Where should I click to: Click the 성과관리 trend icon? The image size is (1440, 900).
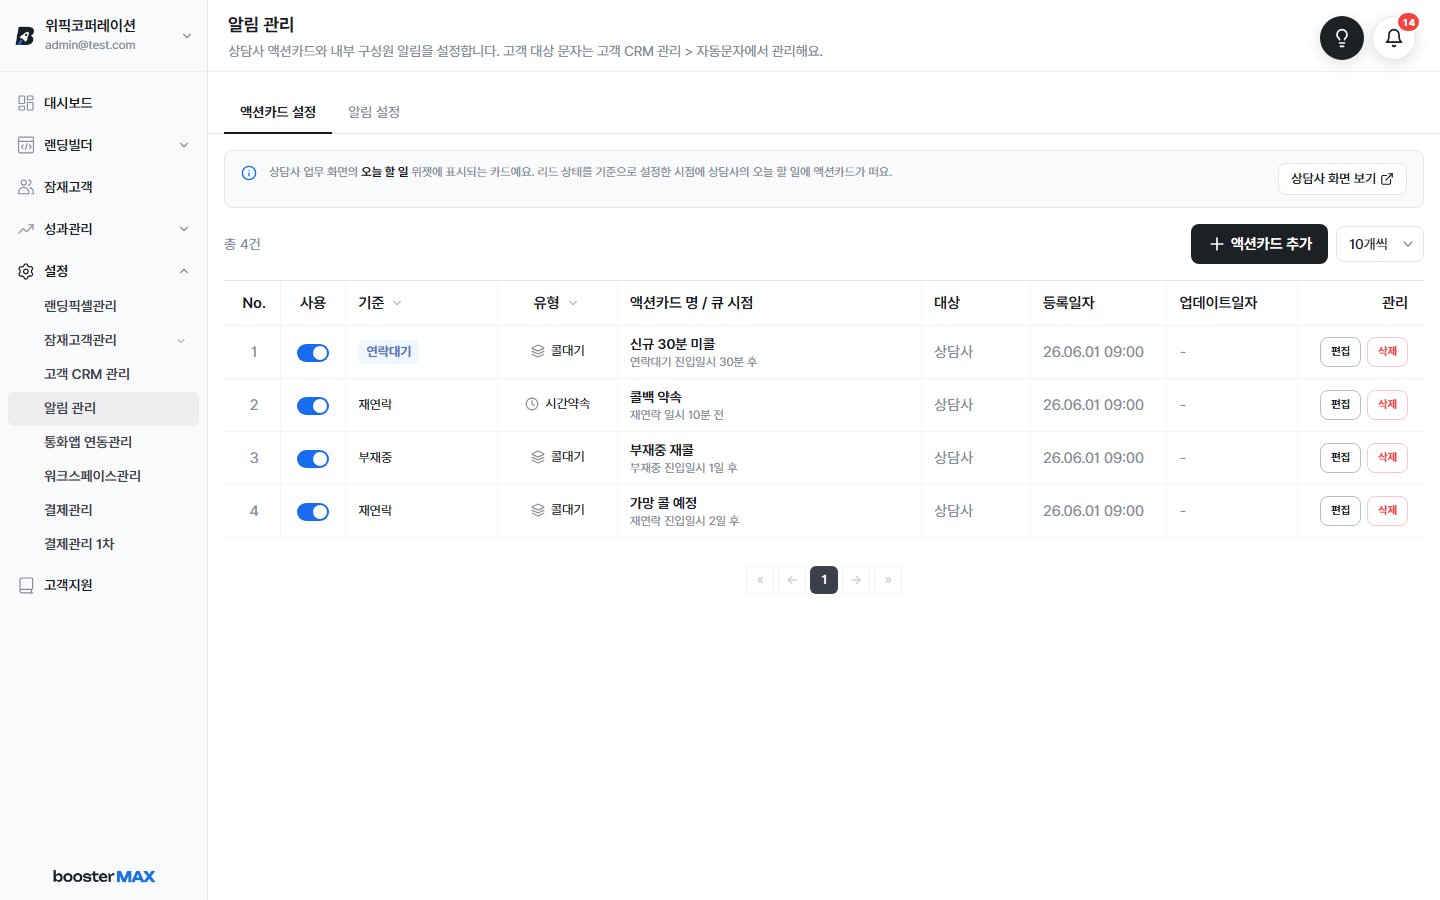[26, 229]
